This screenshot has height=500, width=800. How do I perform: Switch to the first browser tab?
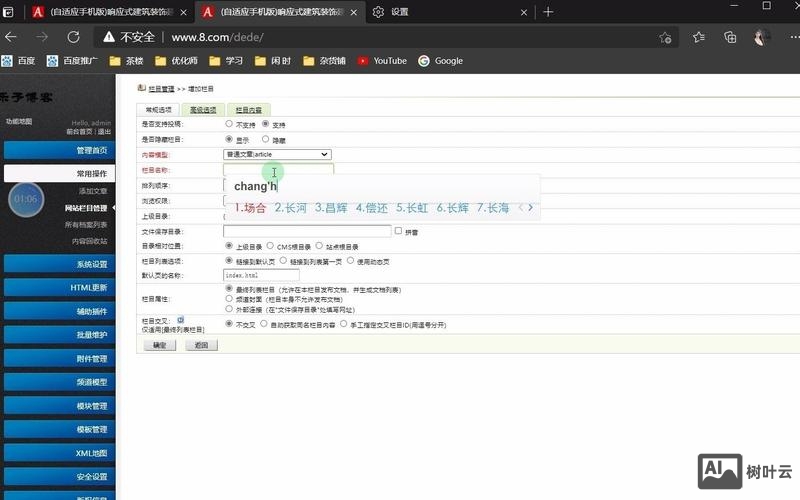coord(109,12)
